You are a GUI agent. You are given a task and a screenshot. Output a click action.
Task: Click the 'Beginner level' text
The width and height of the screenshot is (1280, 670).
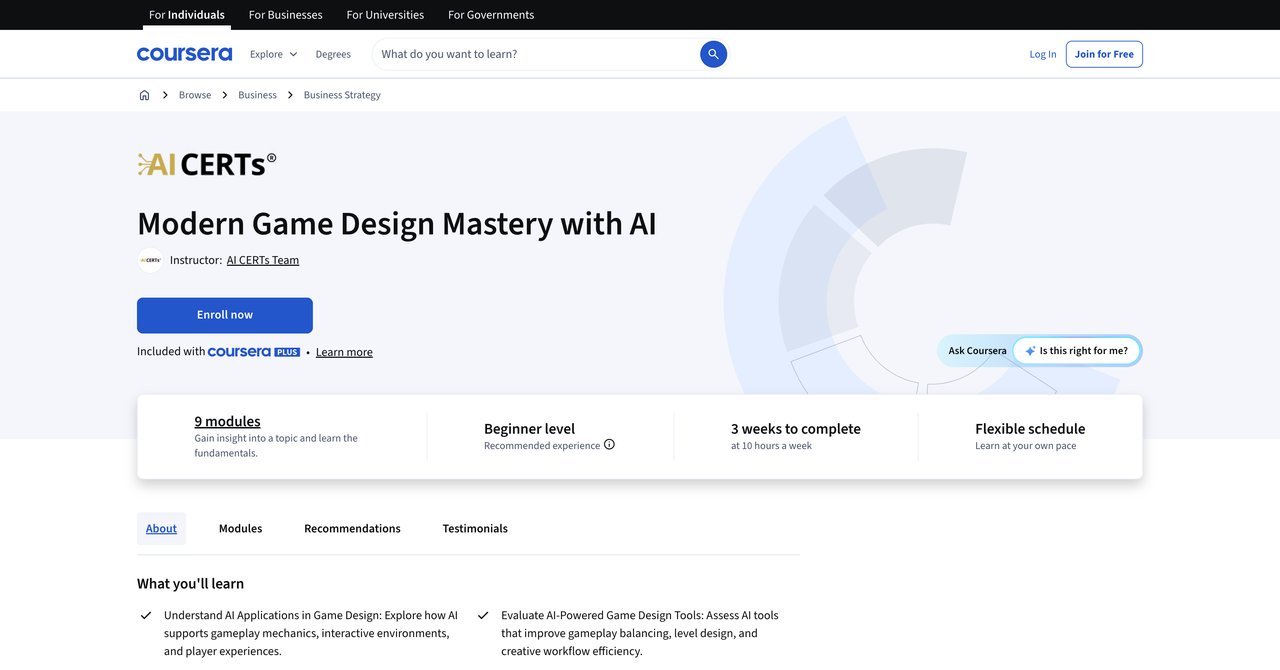coord(529,428)
